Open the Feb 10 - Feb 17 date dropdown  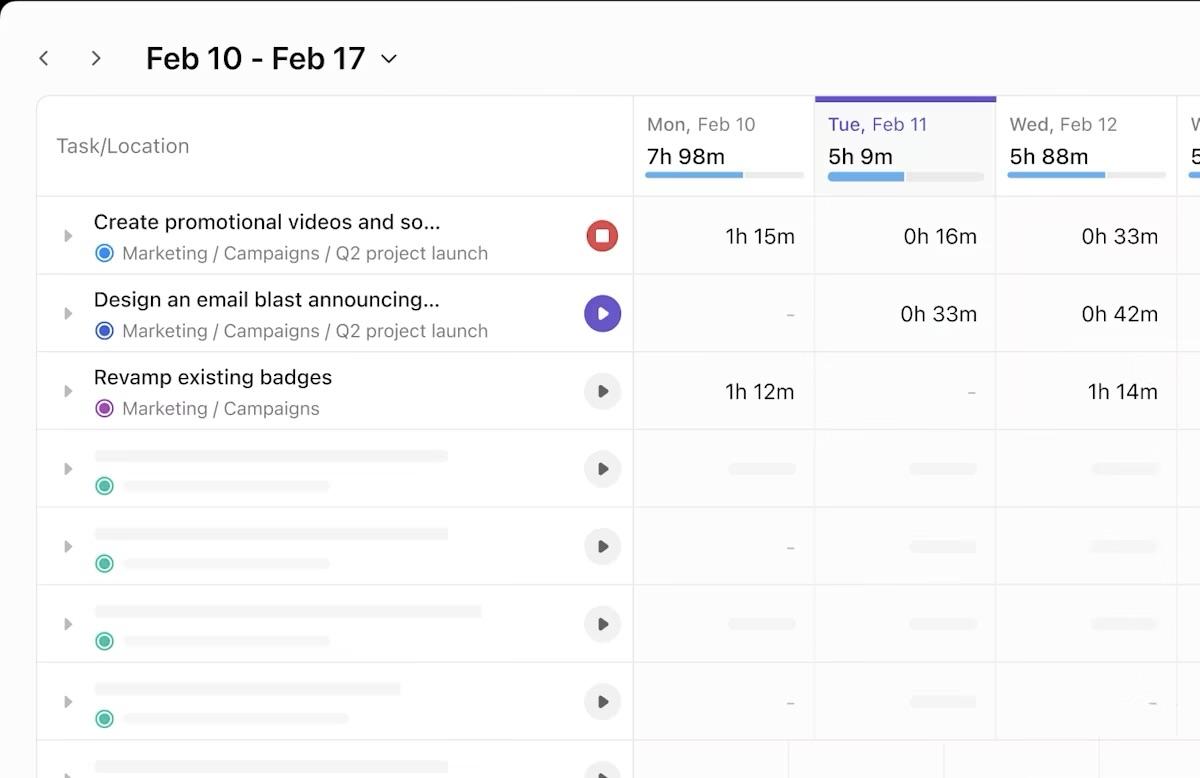click(x=389, y=58)
